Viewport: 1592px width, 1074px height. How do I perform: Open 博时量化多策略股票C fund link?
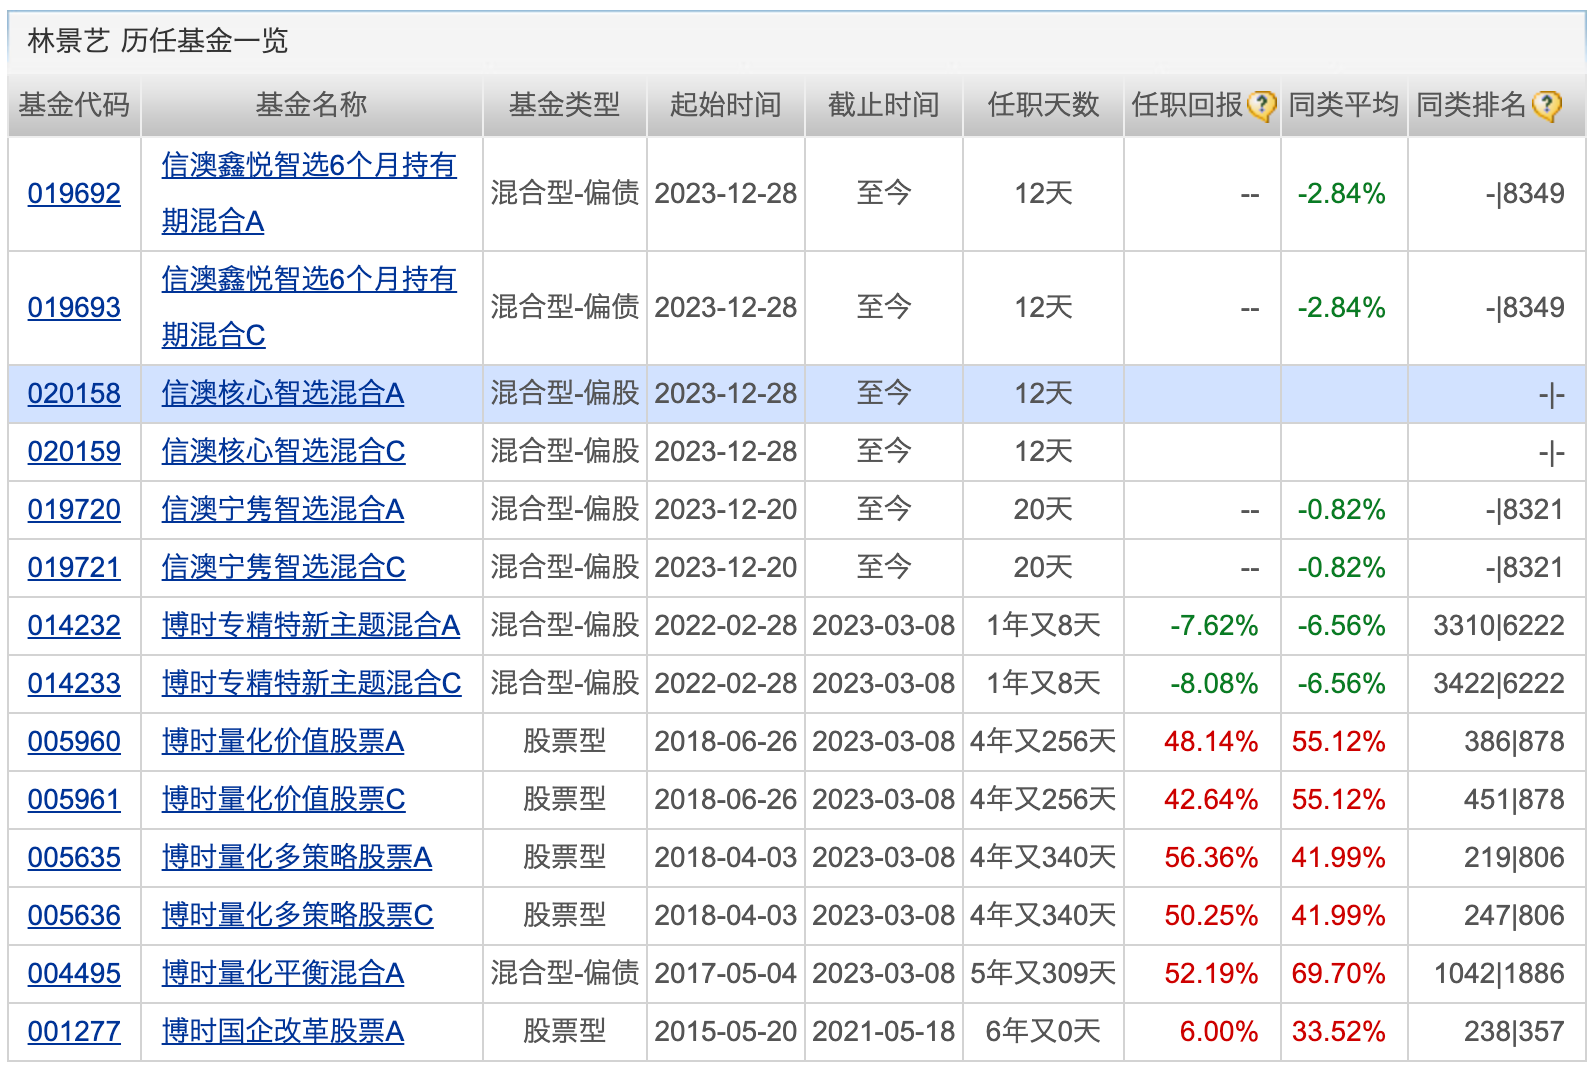pyautogui.click(x=298, y=915)
